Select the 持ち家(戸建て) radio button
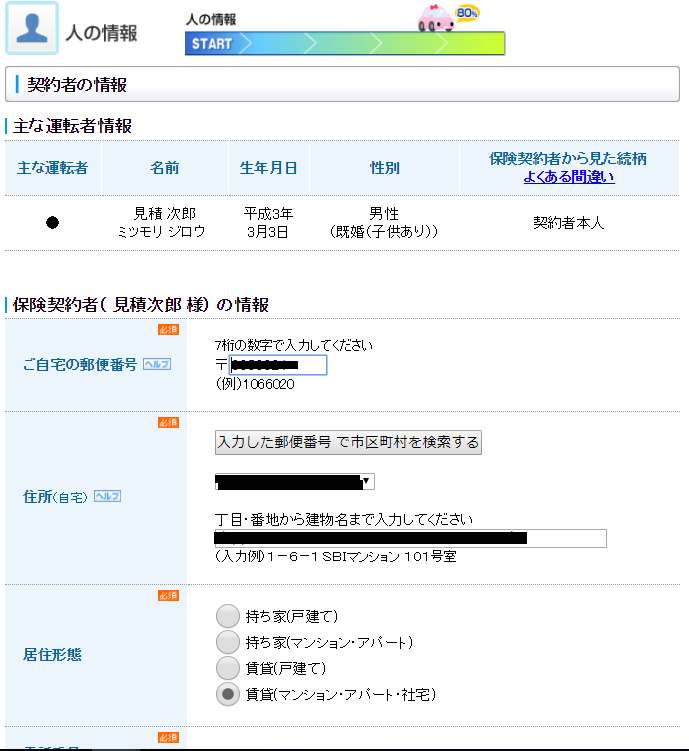 [229, 616]
